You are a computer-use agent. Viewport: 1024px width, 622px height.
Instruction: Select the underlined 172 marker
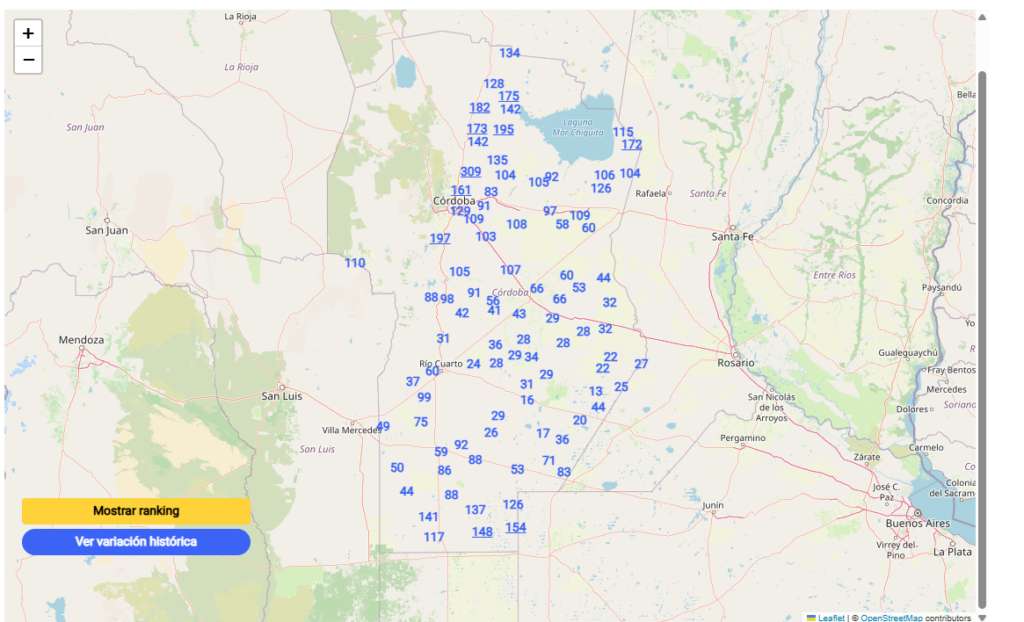pos(631,145)
